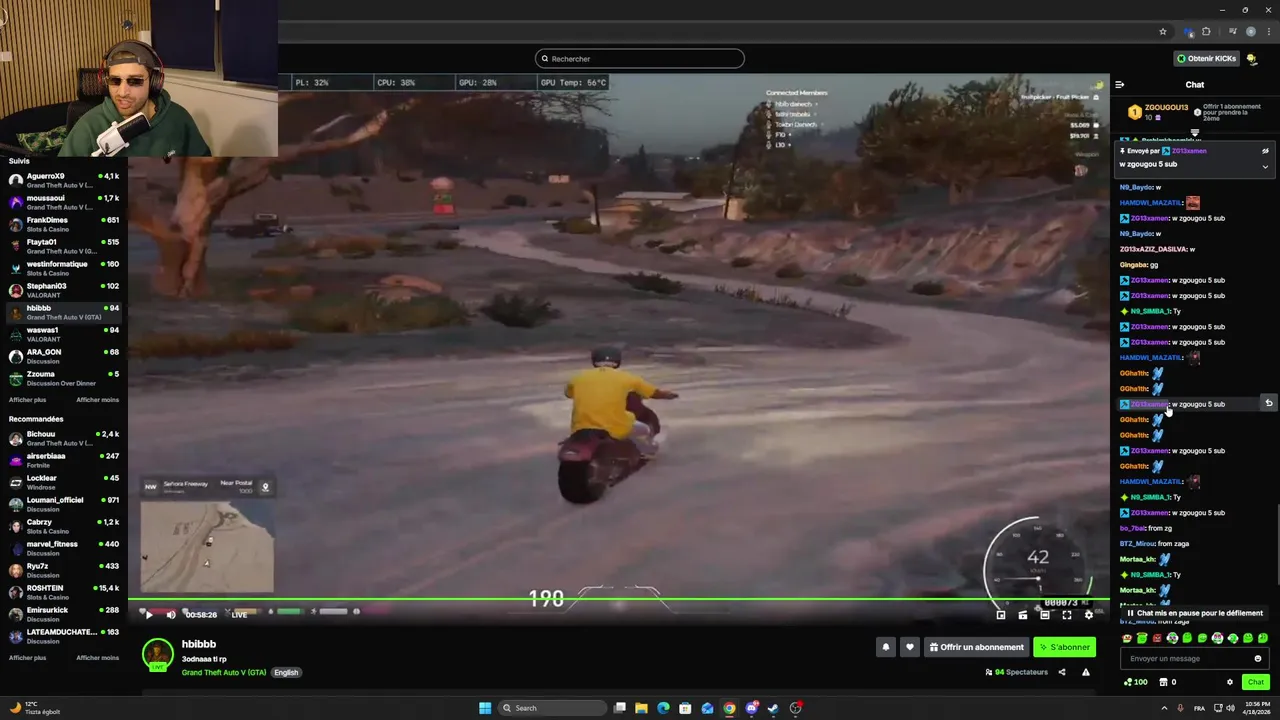Image resolution: width=1280 pixels, height=720 pixels.
Task: Open moussaoui channel in sidebar
Action: [63, 202]
